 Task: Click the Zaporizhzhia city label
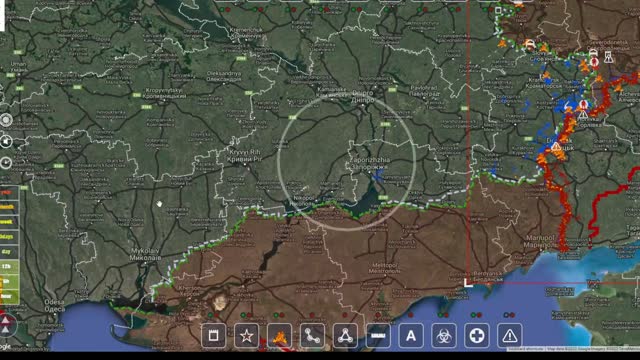coord(370,163)
